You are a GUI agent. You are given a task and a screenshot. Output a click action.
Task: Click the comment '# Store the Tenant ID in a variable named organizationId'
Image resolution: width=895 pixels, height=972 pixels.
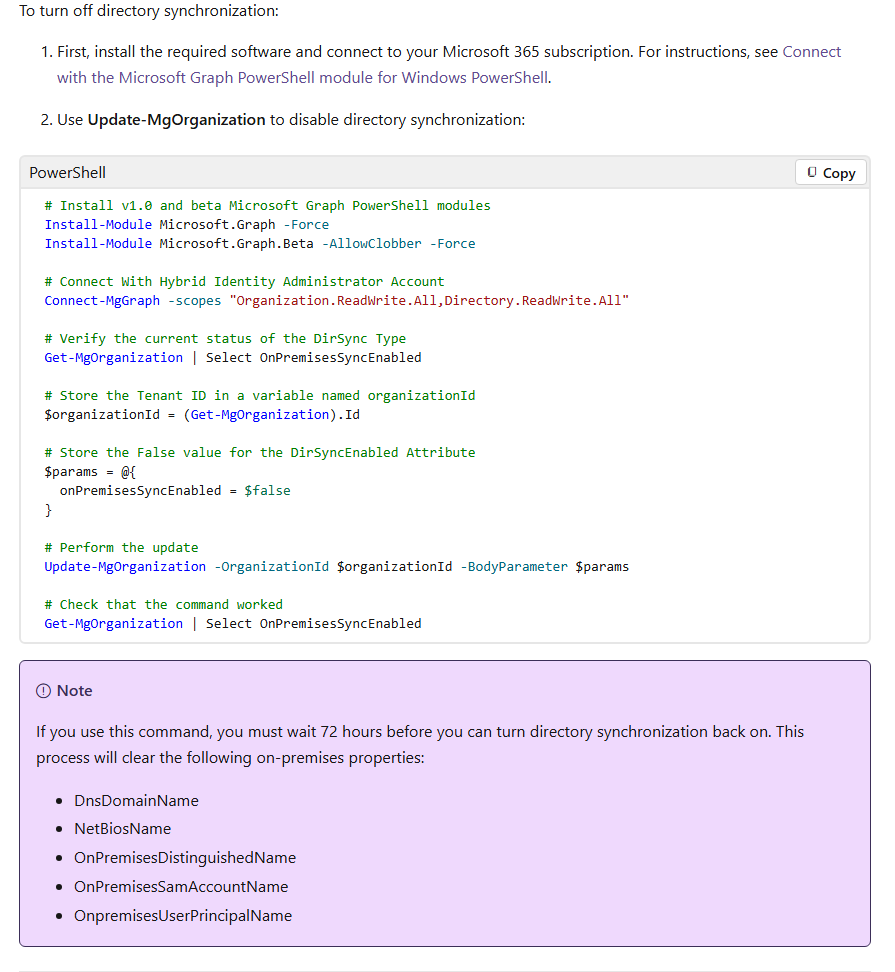pyautogui.click(x=260, y=395)
